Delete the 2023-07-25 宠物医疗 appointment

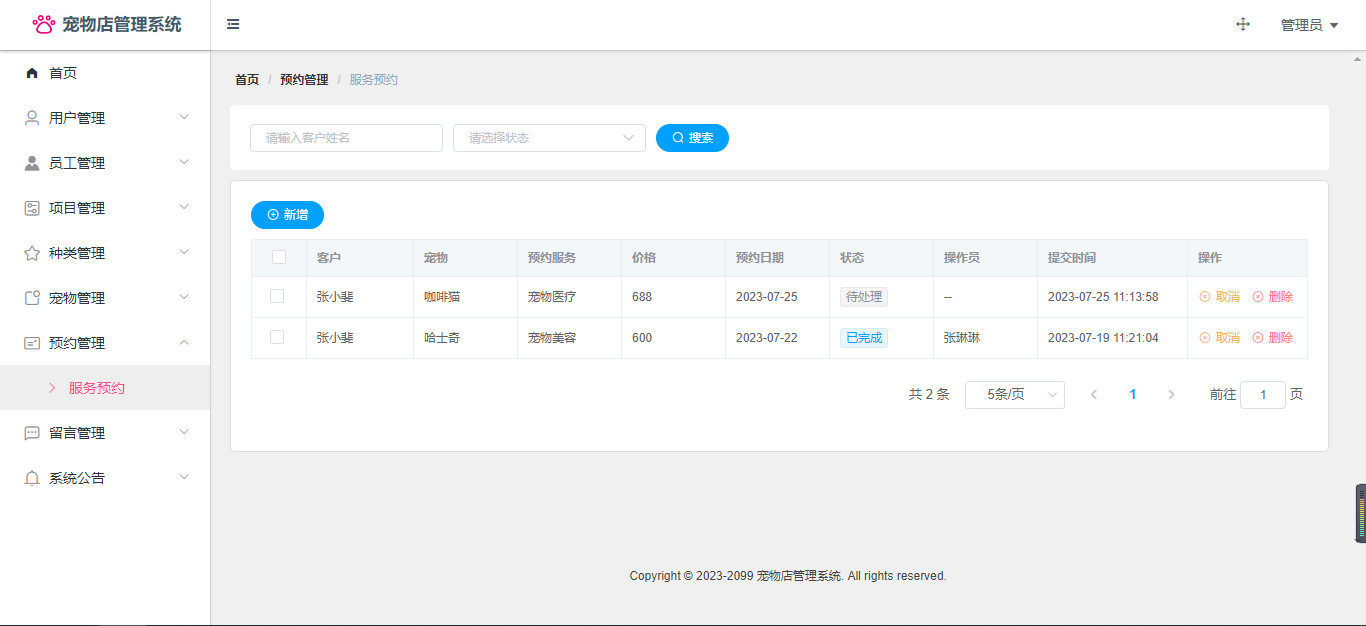point(1272,297)
